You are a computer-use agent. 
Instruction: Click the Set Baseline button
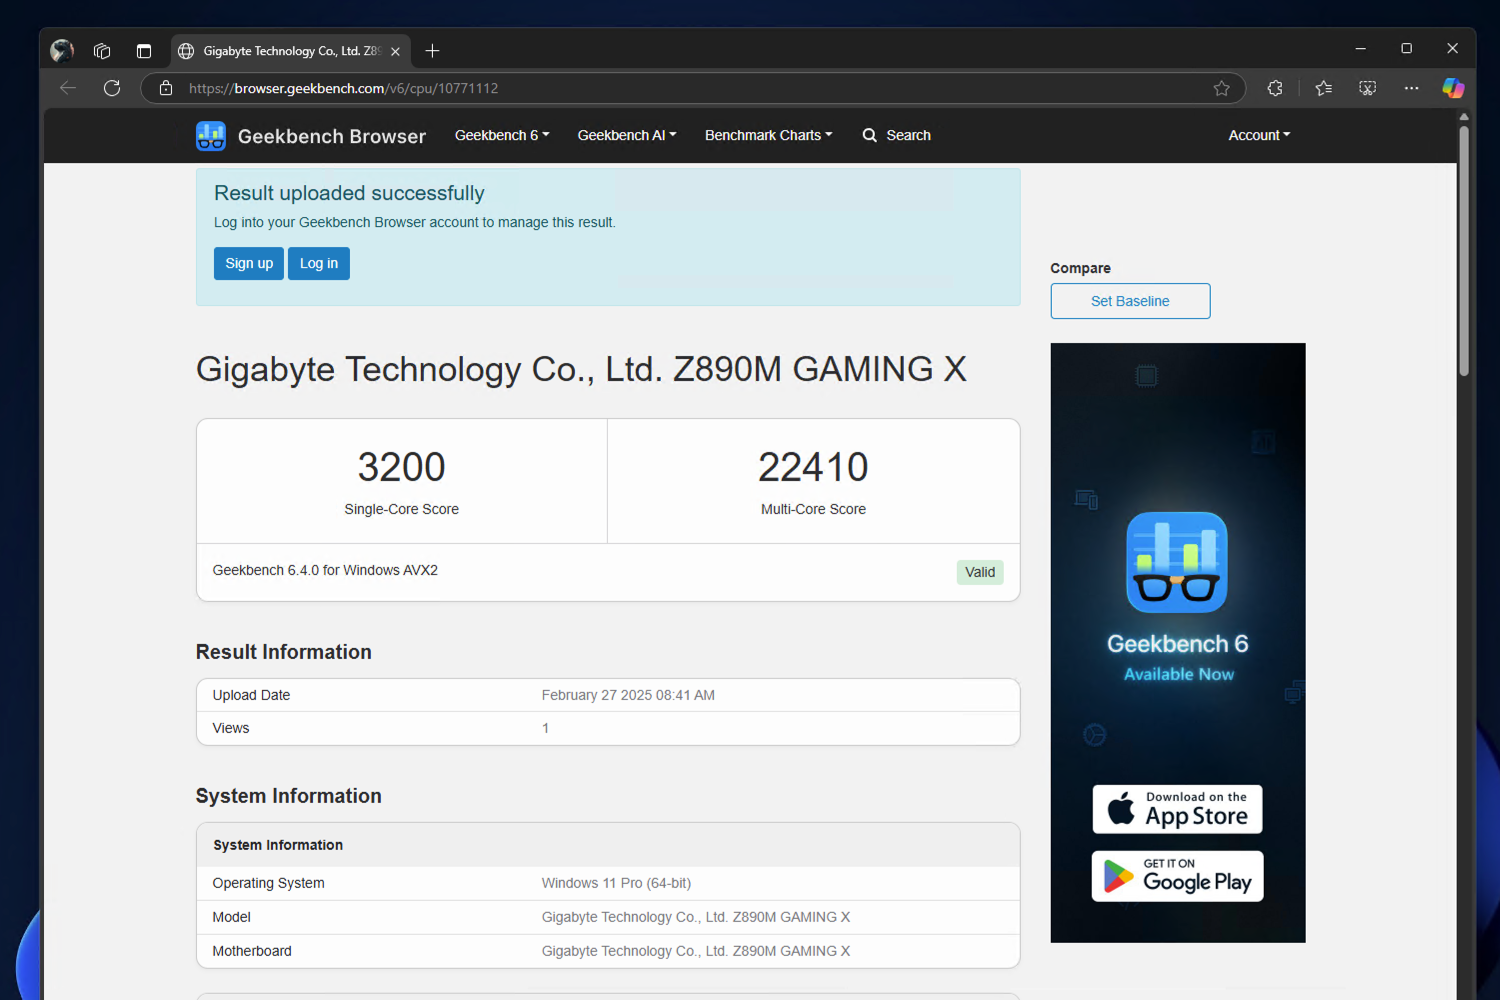1130,301
